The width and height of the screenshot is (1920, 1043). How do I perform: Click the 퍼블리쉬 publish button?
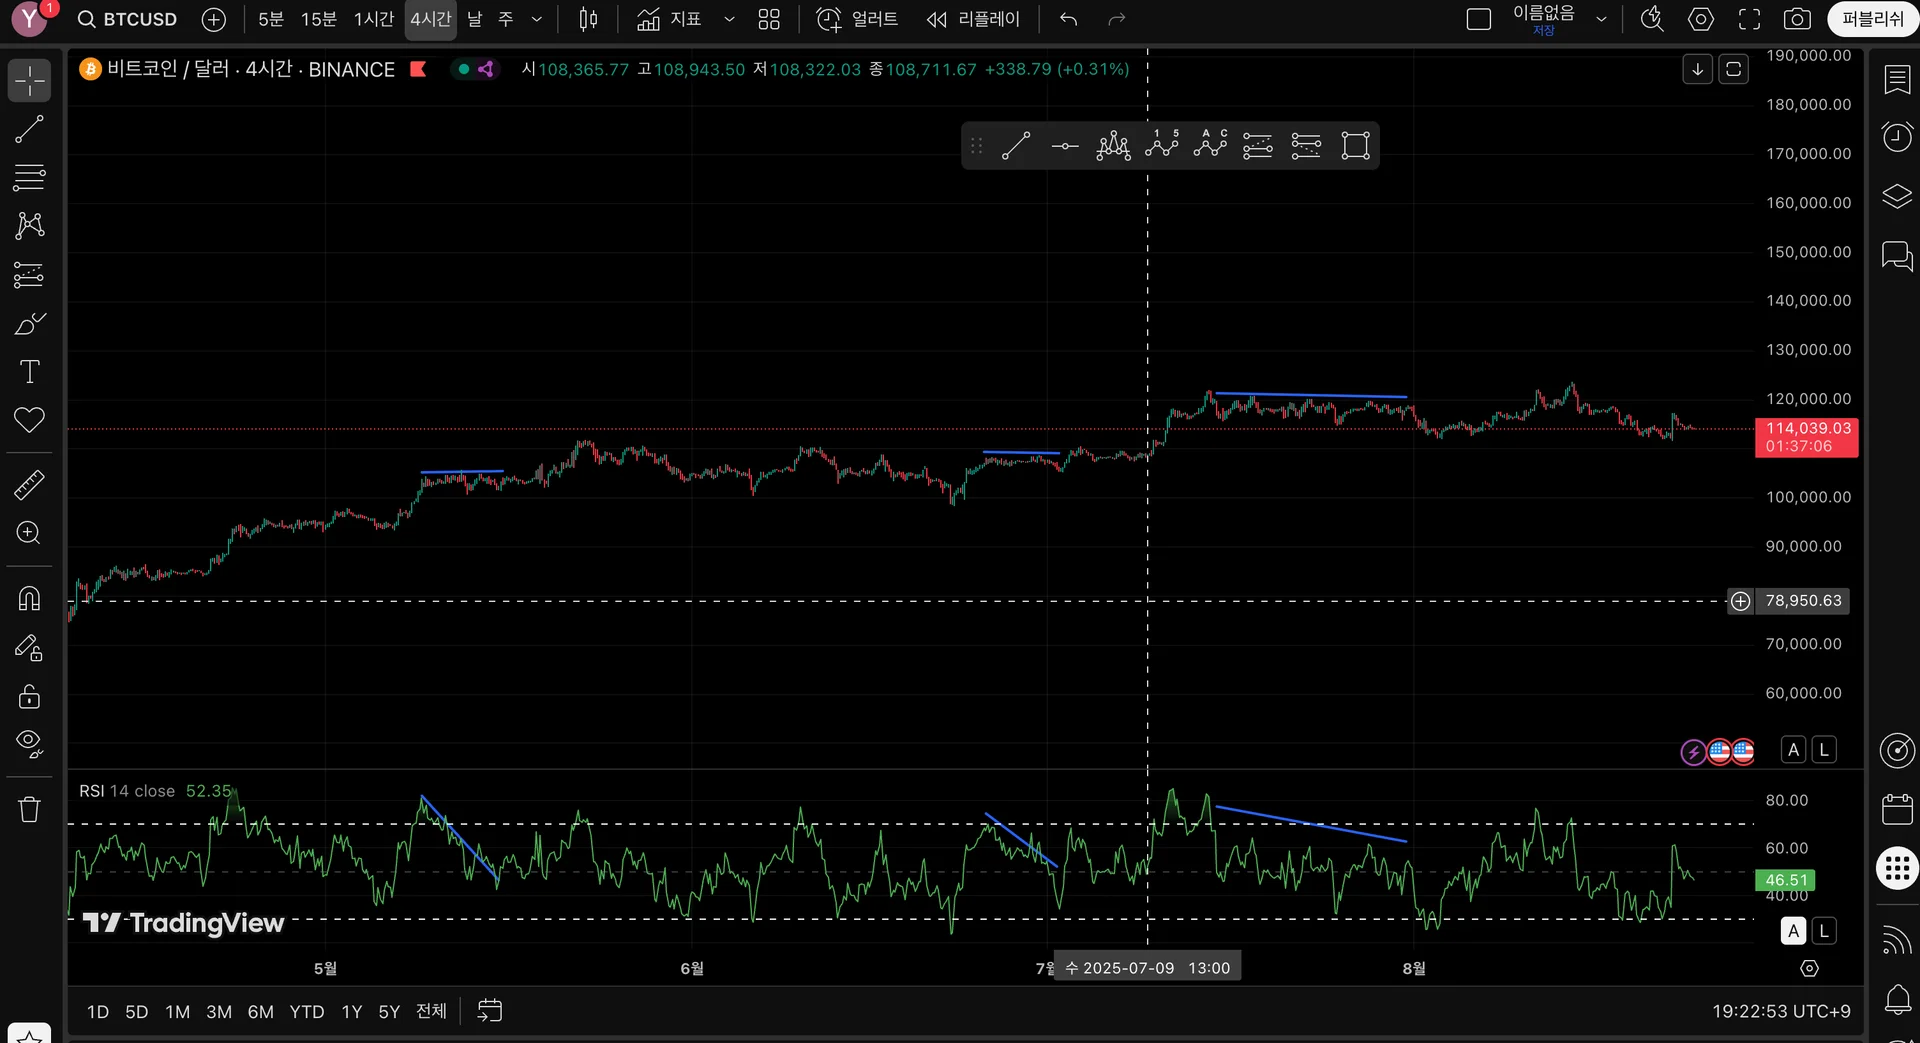click(1871, 19)
